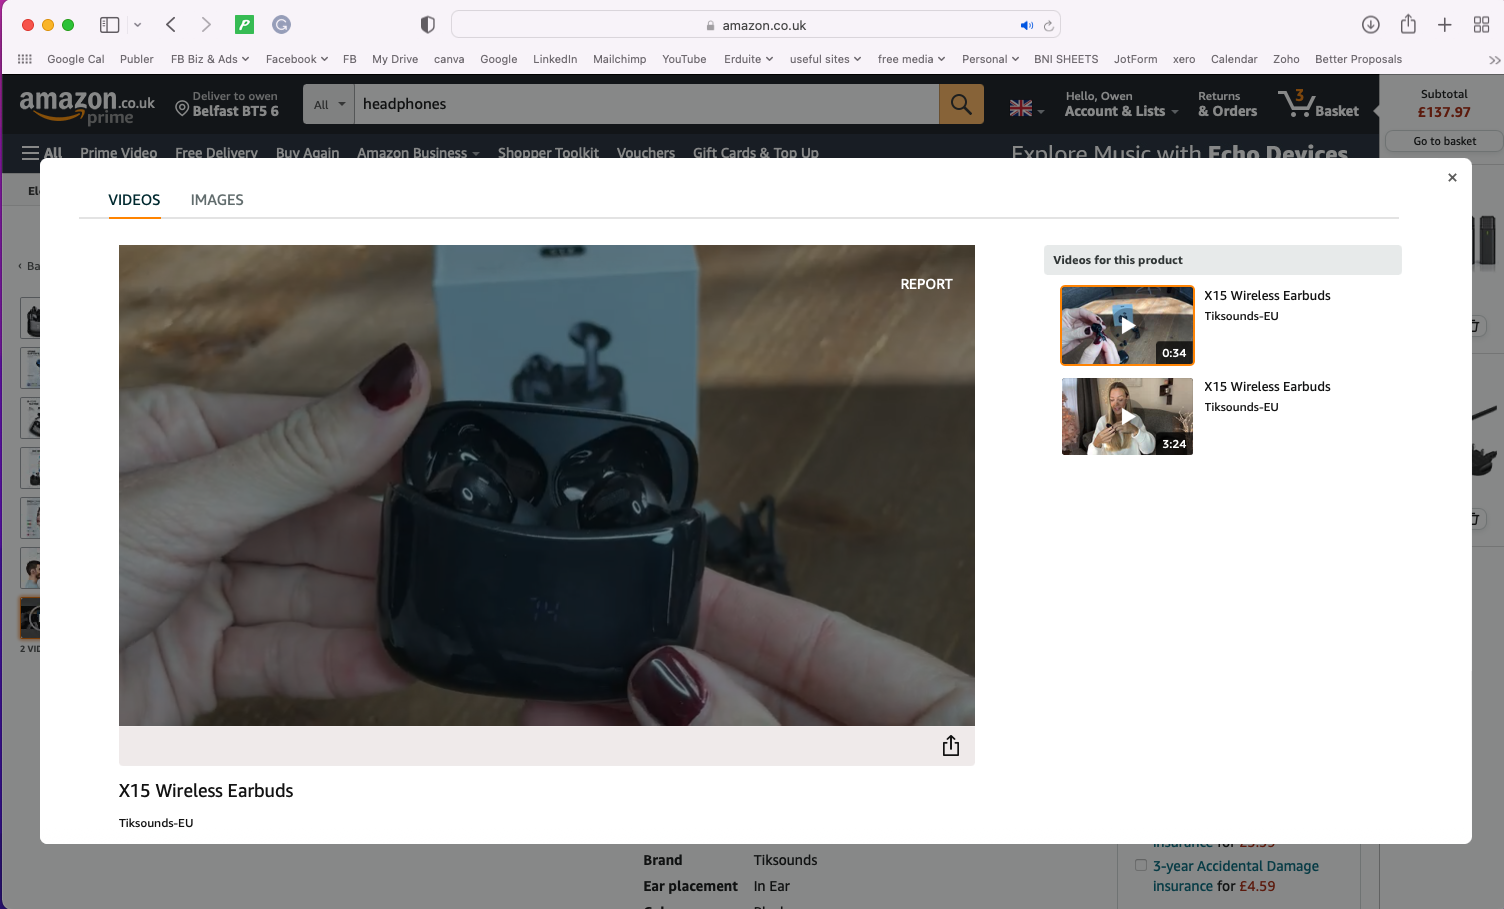
Task: Open the xero bookmark
Action: (x=1184, y=59)
